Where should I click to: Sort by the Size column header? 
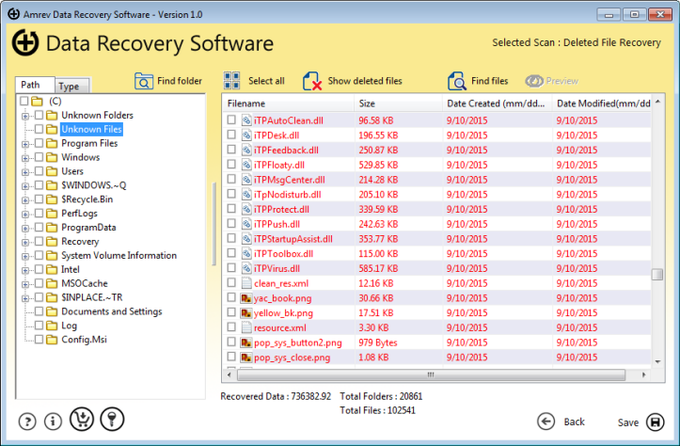point(399,103)
